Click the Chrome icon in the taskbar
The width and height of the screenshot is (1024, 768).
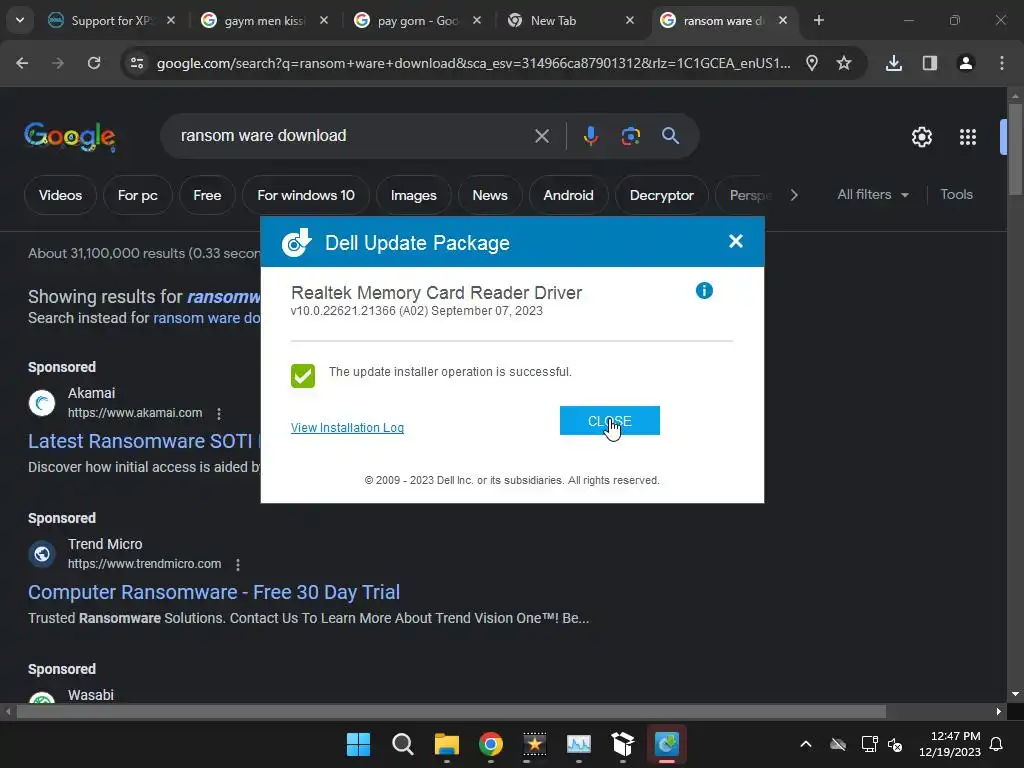pos(490,744)
